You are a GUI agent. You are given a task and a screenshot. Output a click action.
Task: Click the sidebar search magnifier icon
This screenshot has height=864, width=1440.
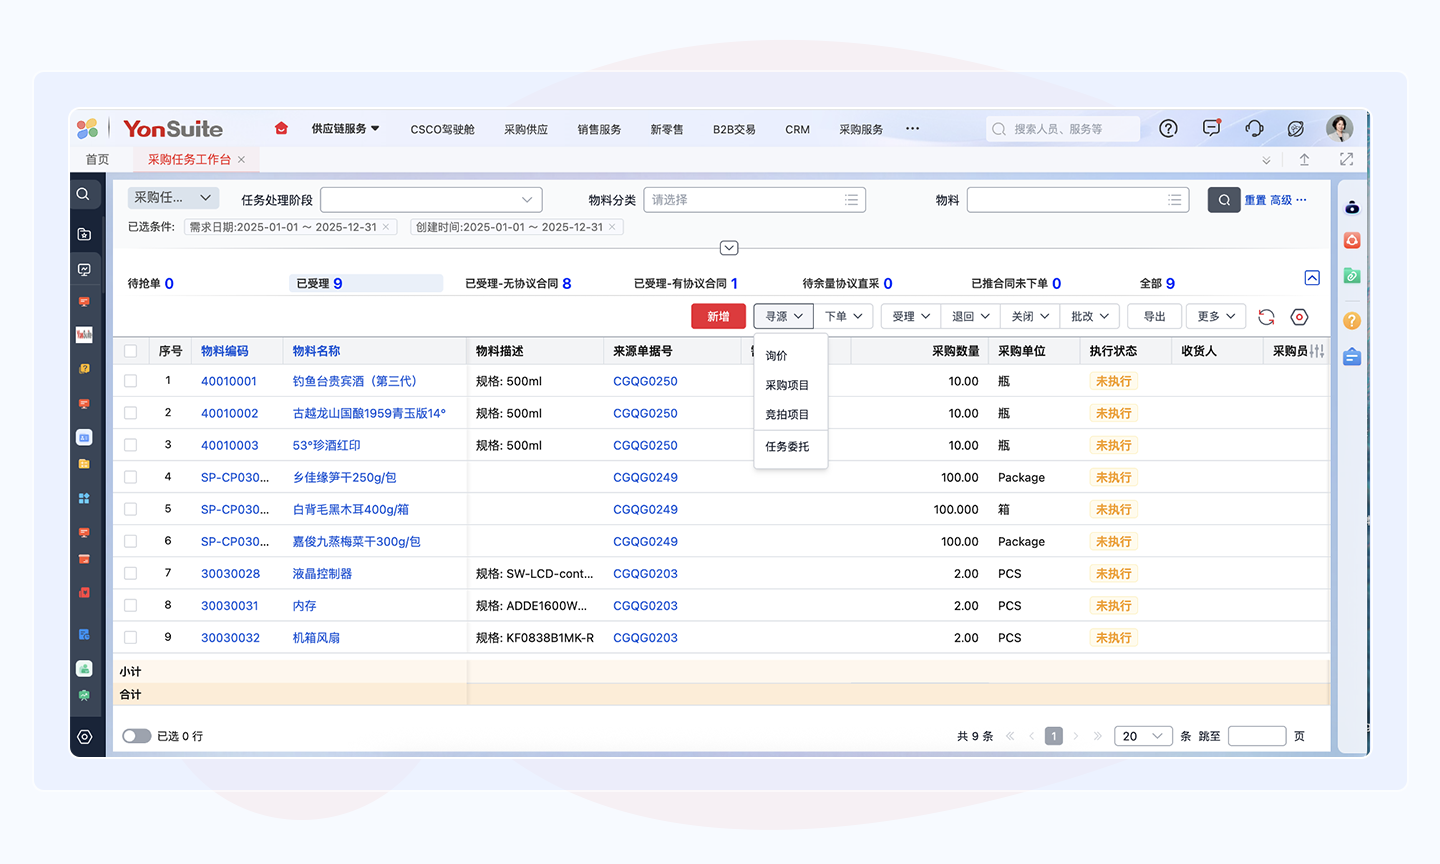coord(84,194)
